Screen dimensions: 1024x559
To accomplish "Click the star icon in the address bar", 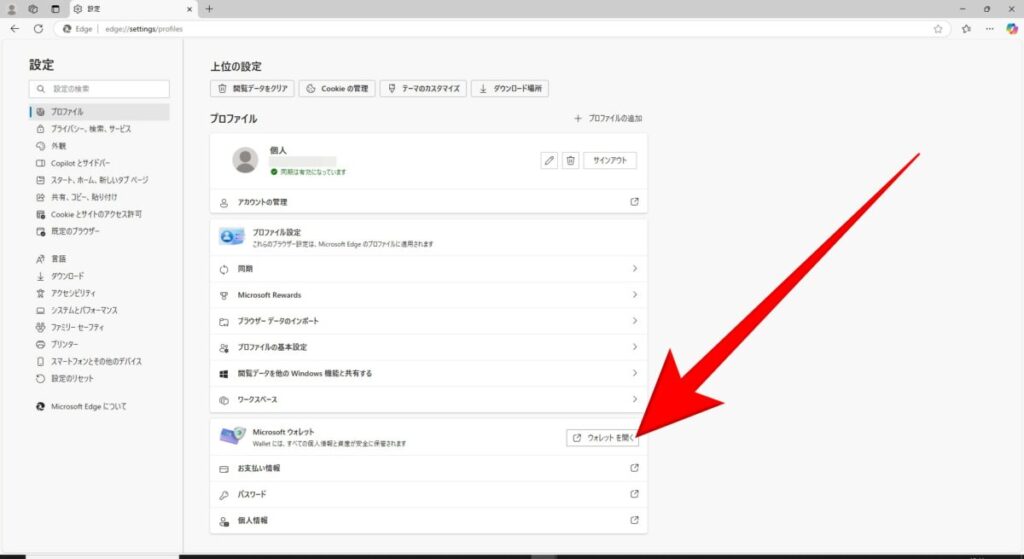I will click(x=938, y=29).
